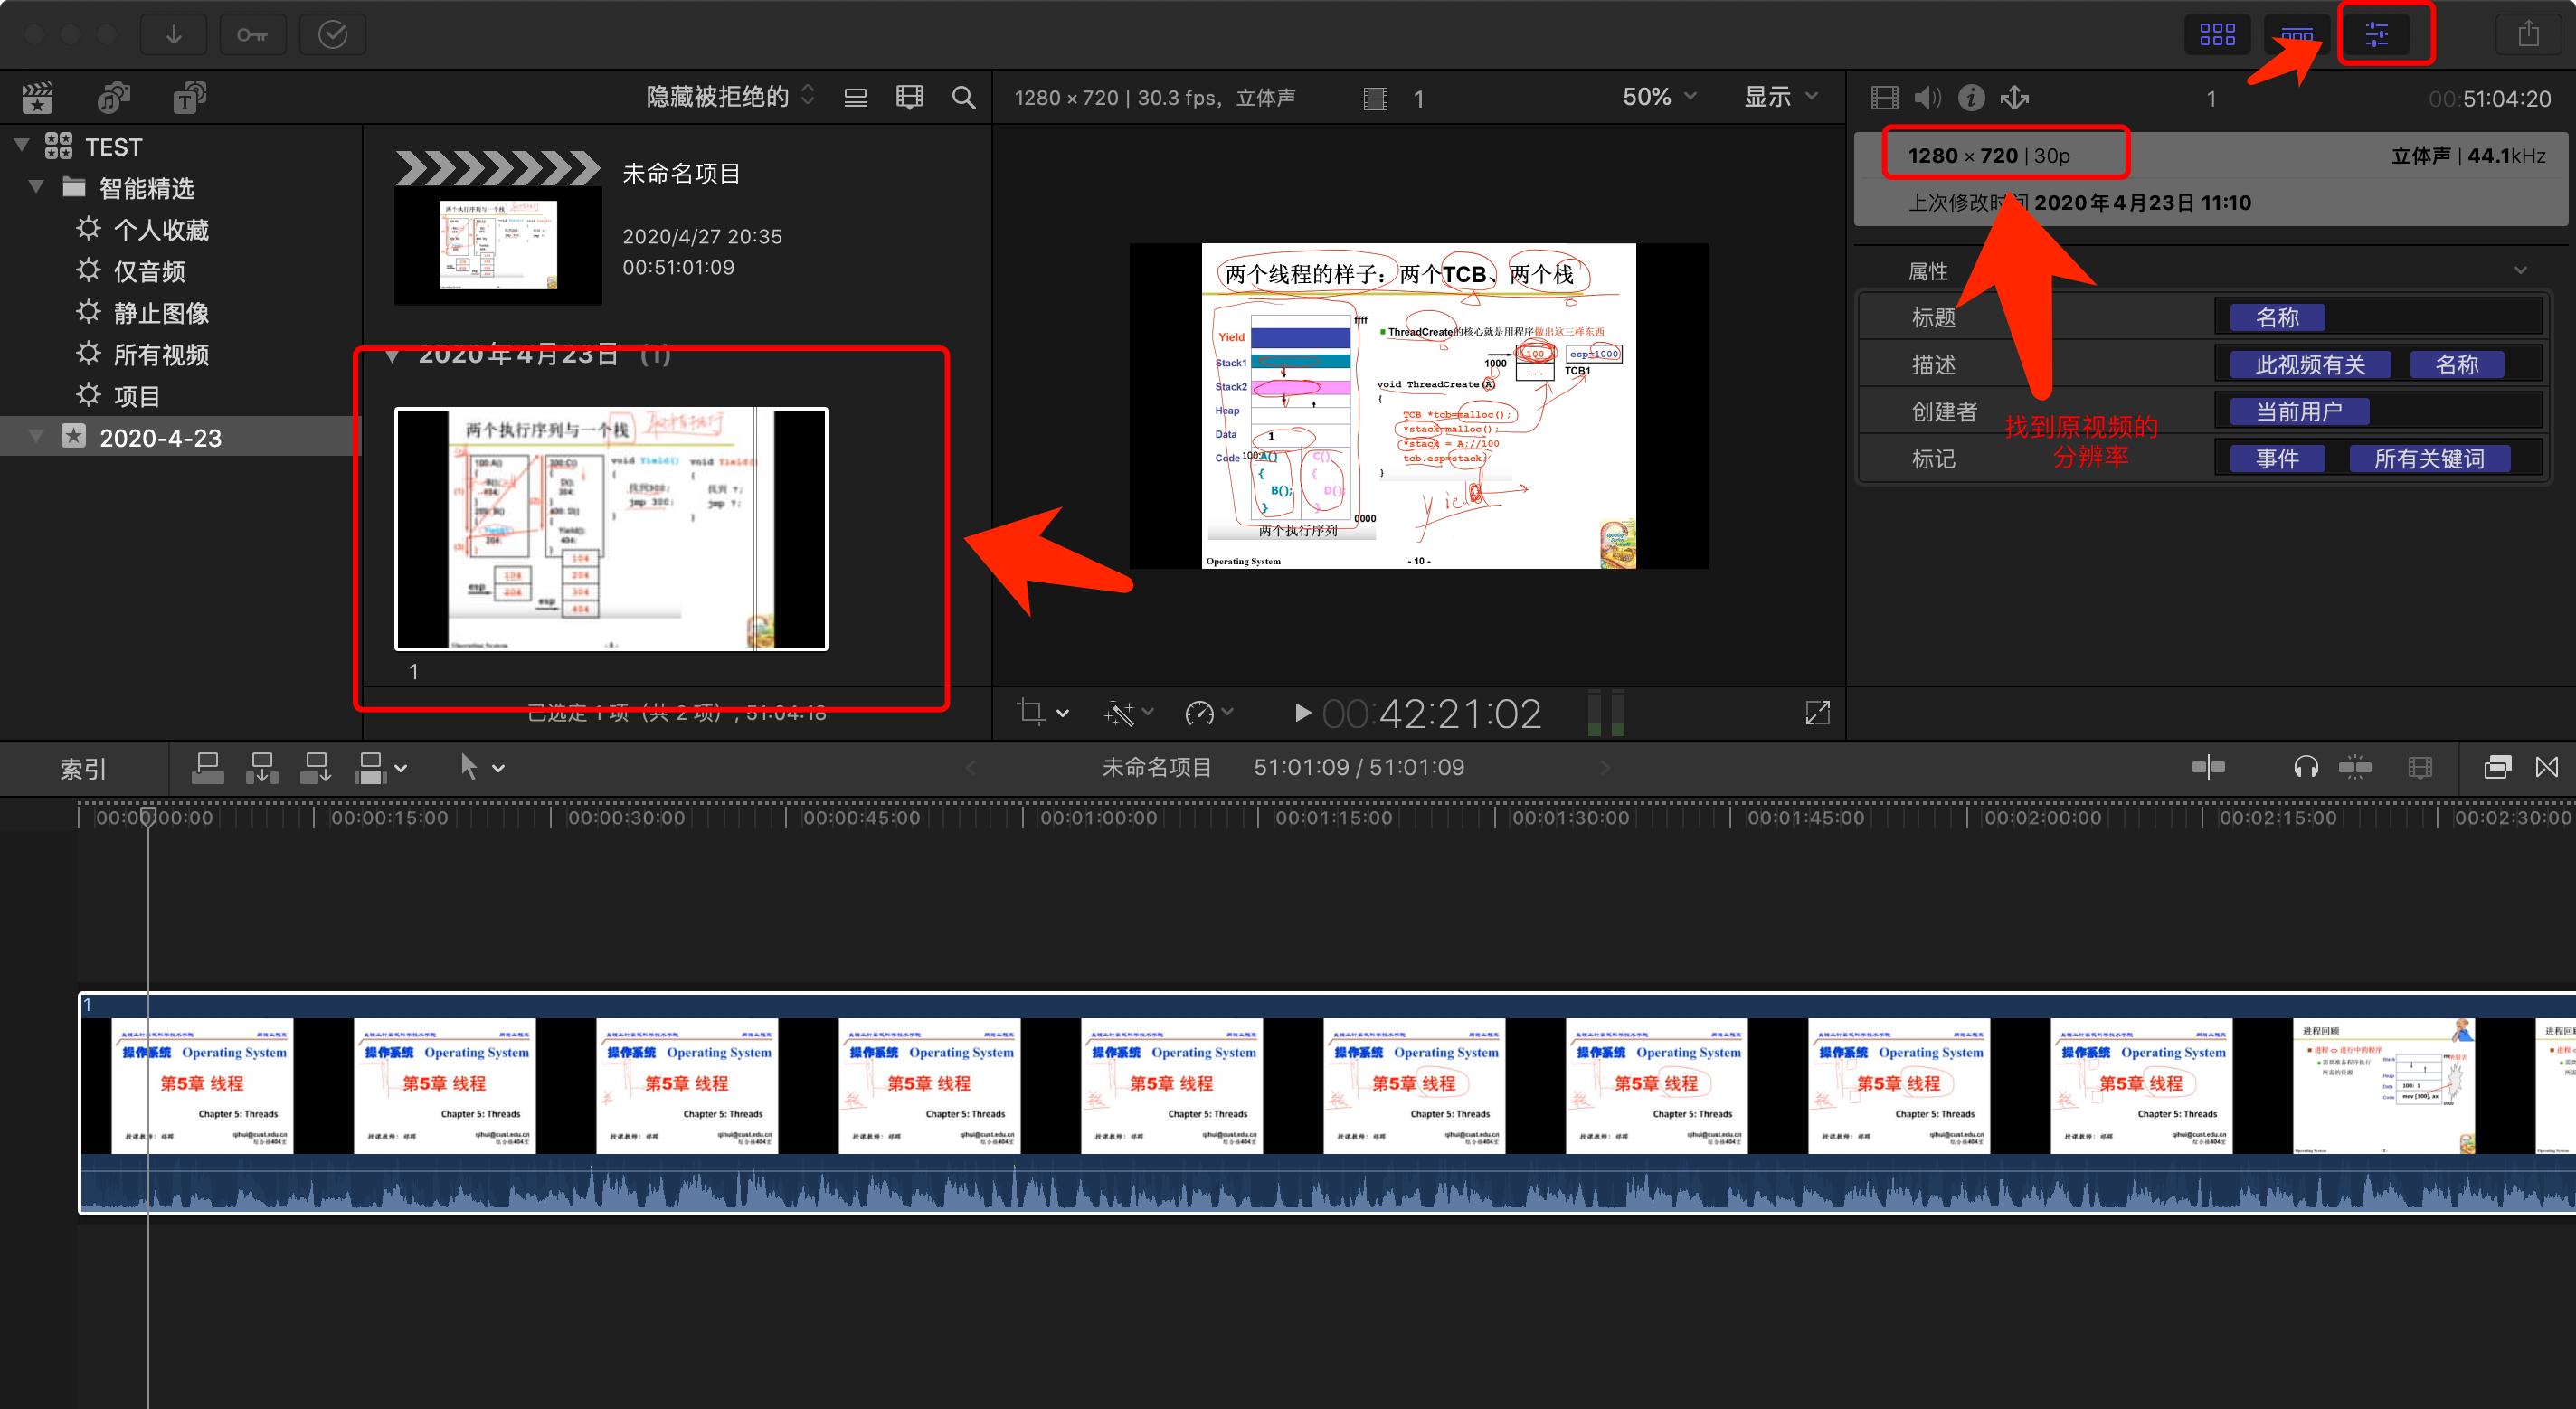Select 所有视频 smart collection
Viewport: 2576px width, 1409px height.
coord(161,354)
